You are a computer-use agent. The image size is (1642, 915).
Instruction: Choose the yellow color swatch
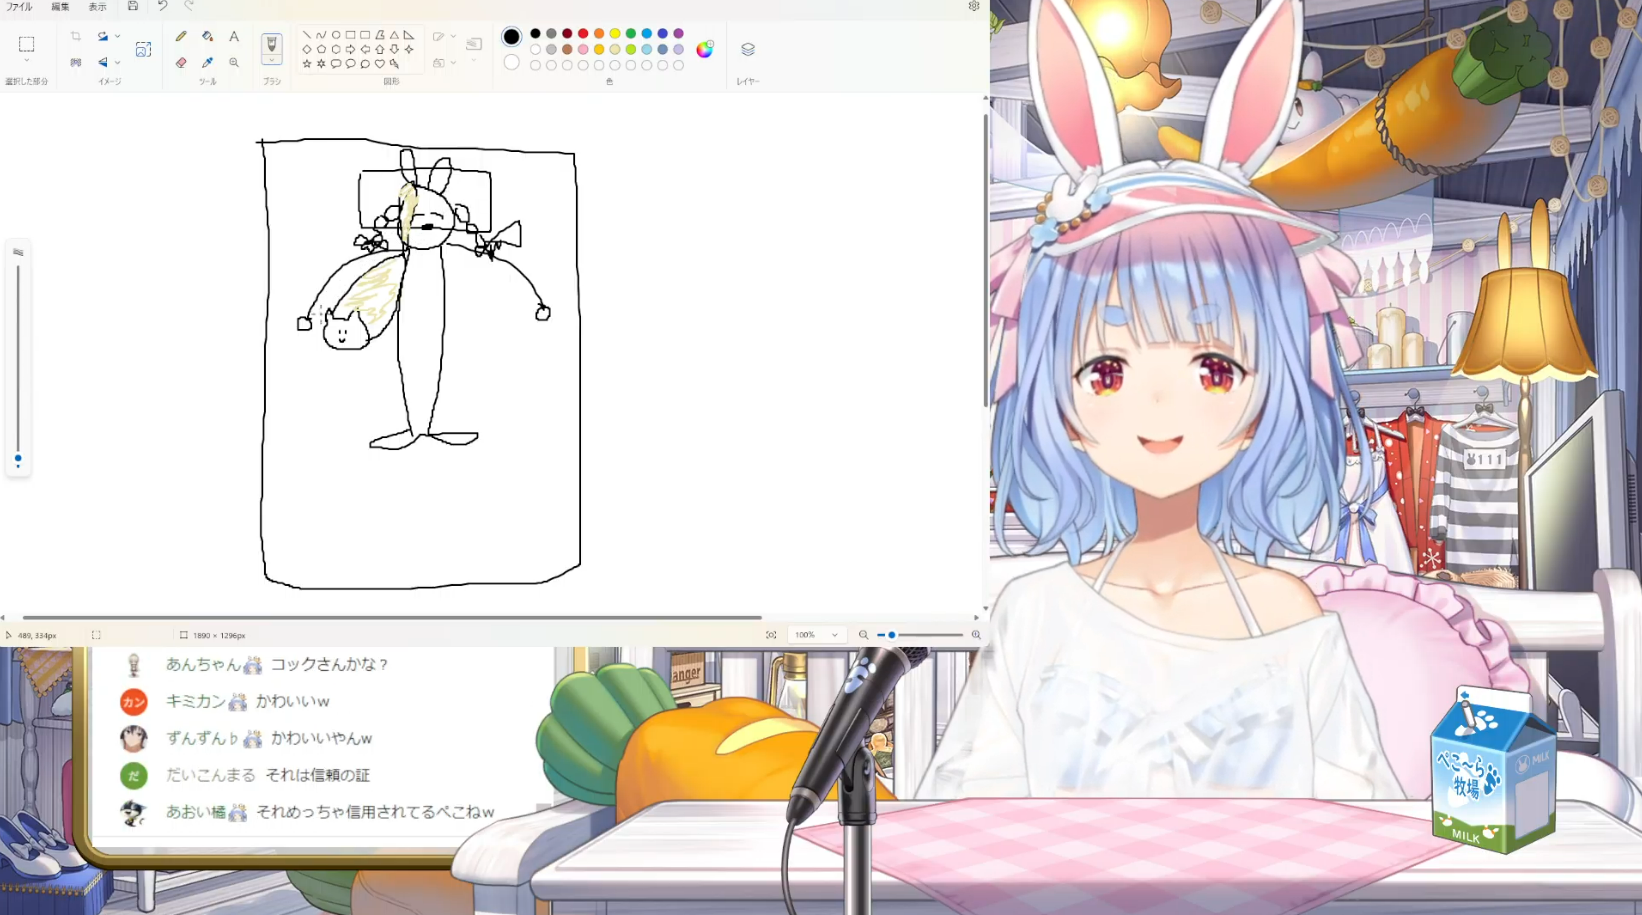(x=615, y=34)
